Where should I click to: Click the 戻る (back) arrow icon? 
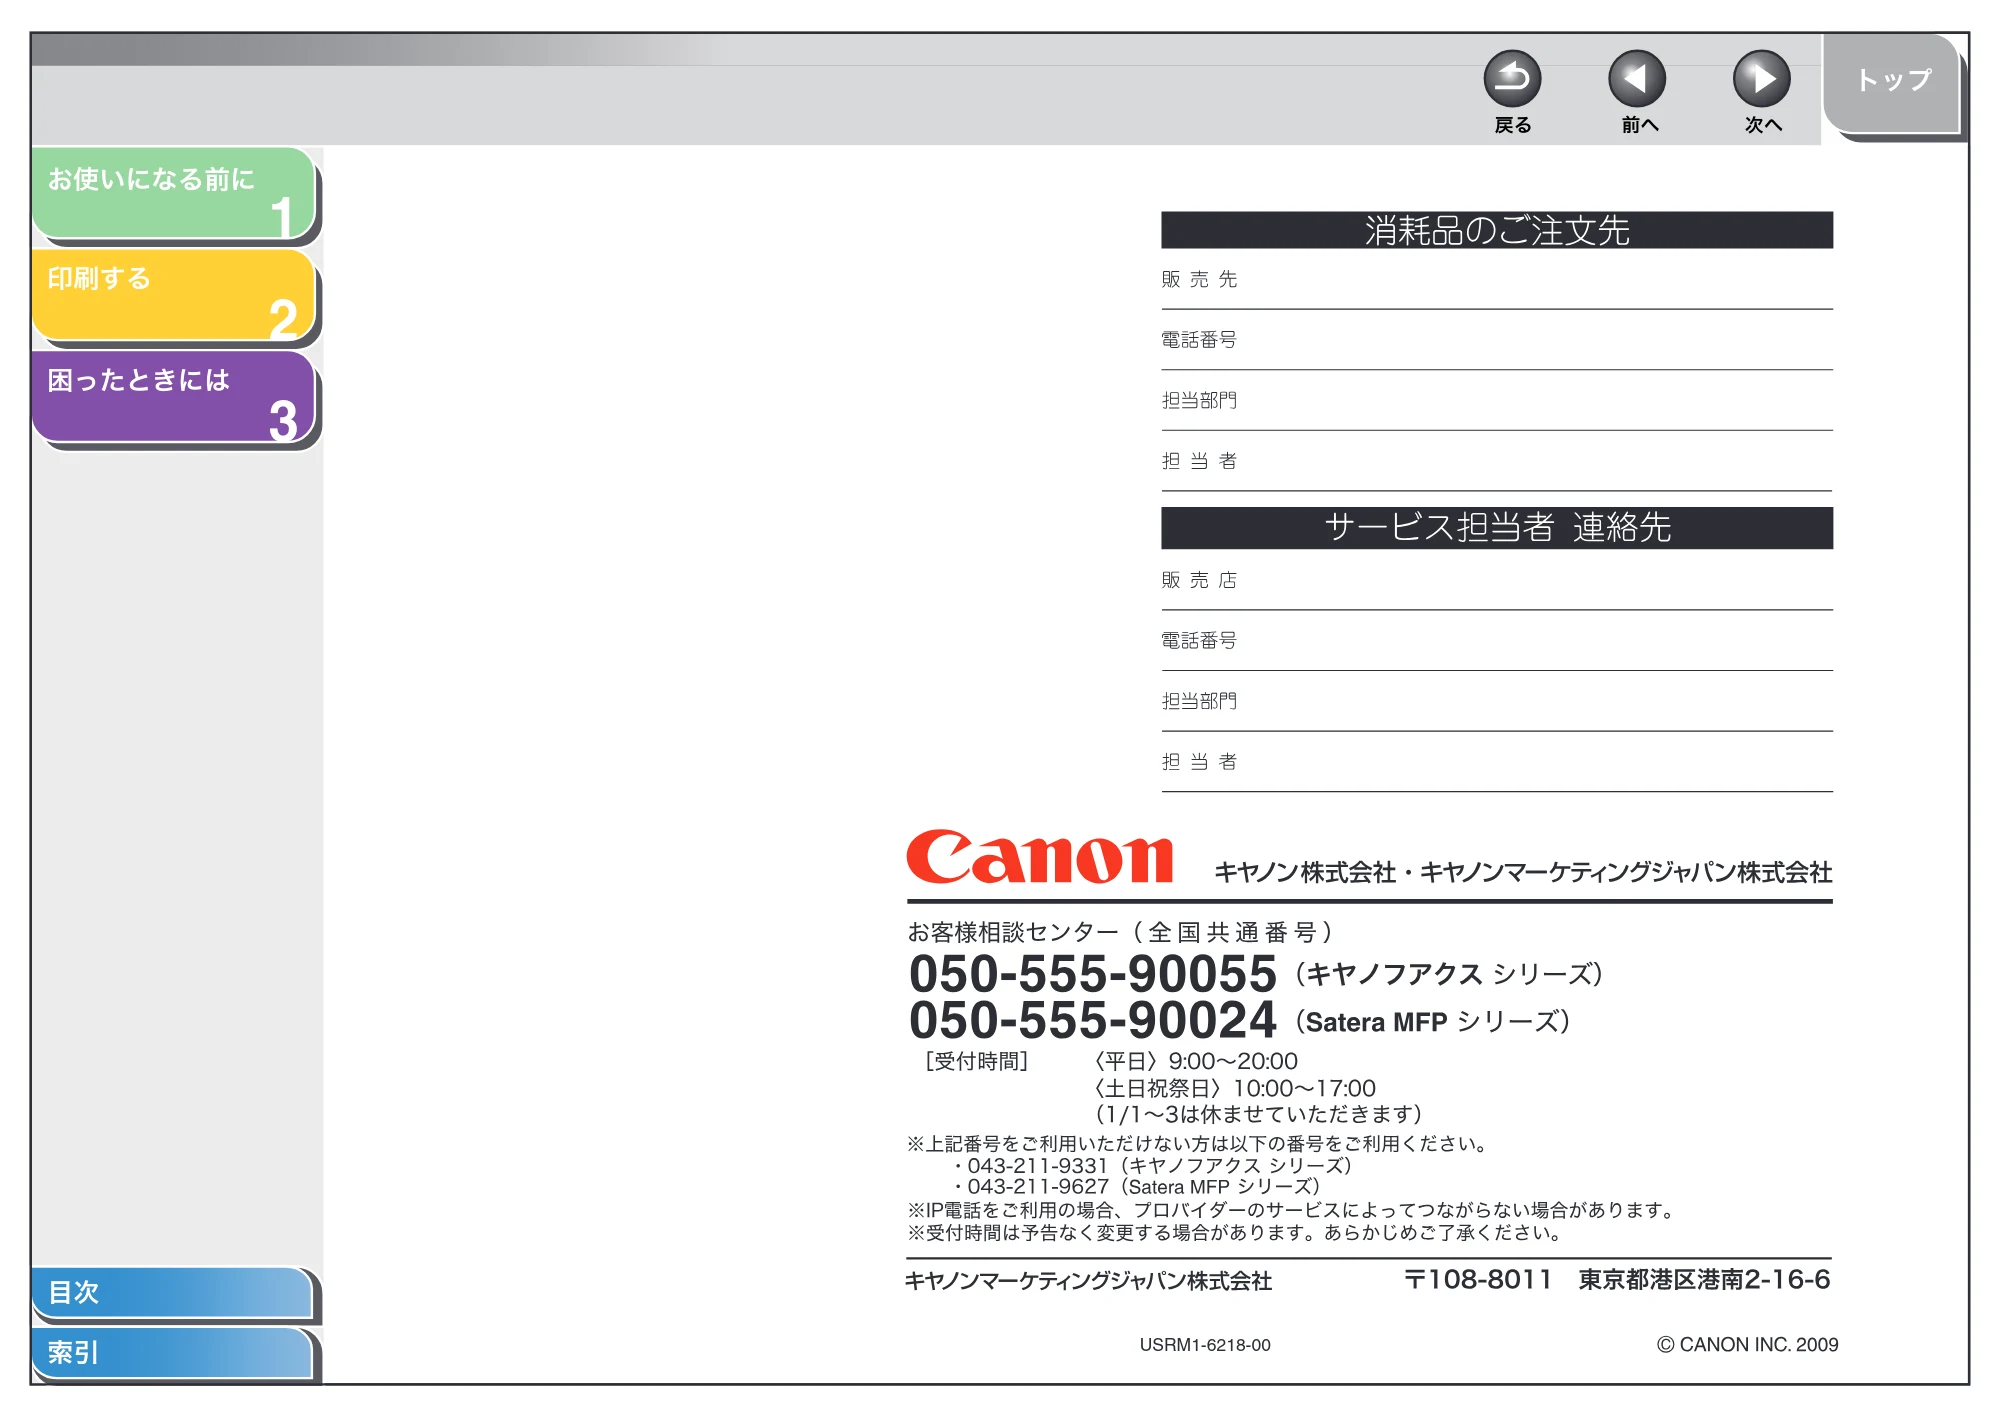click(1512, 79)
